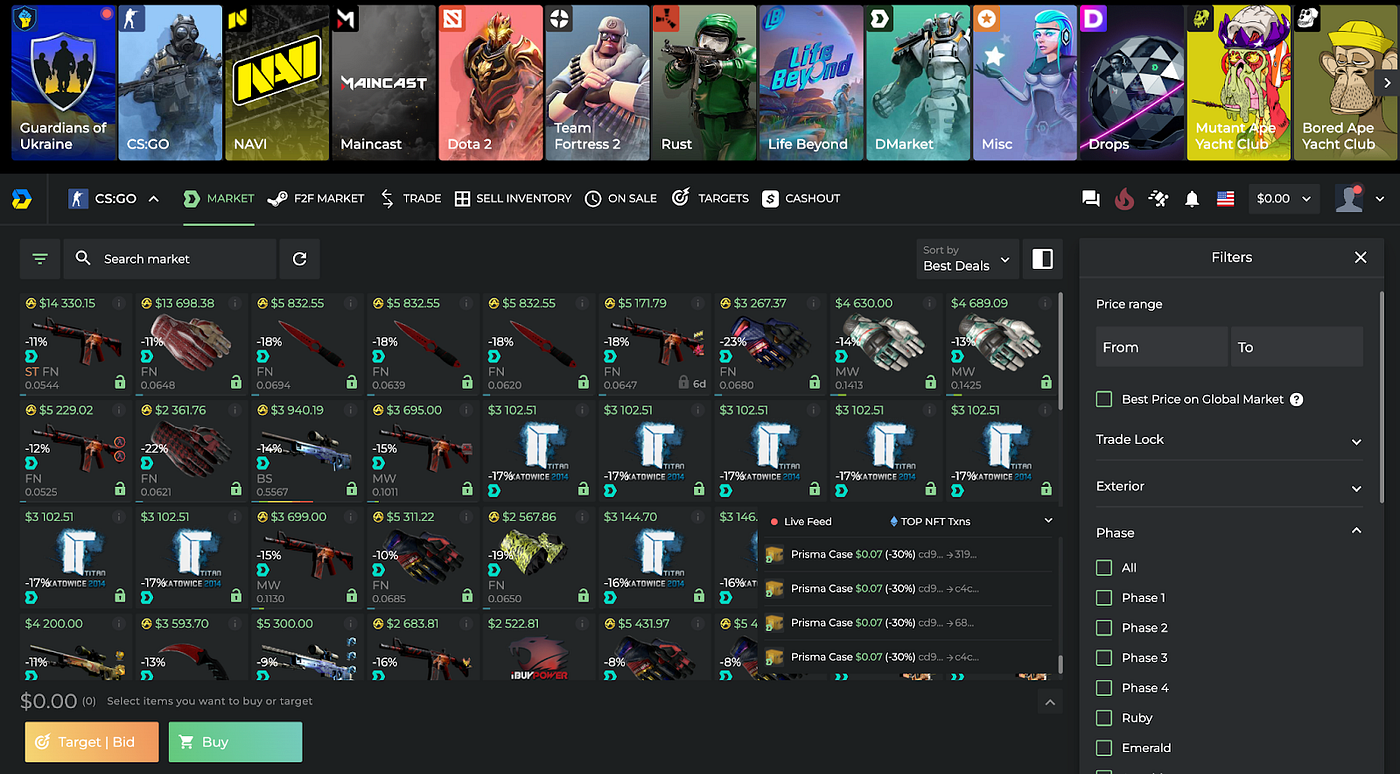This screenshot has width=1400, height=774.
Task: Open the Dota 2 banner
Action: coord(491,82)
